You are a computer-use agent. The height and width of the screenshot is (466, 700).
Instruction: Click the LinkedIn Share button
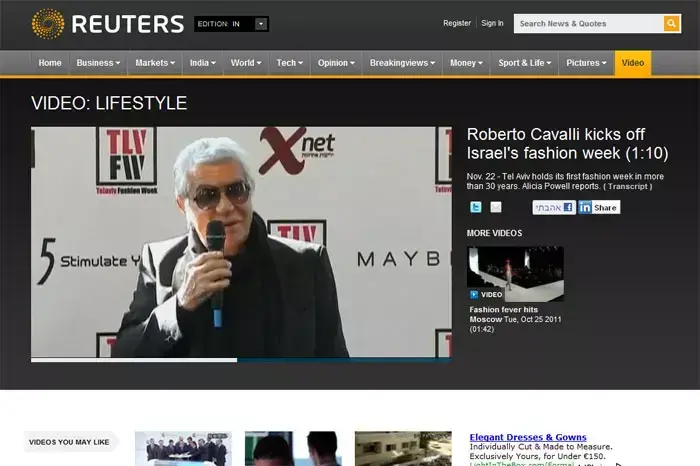coord(599,207)
